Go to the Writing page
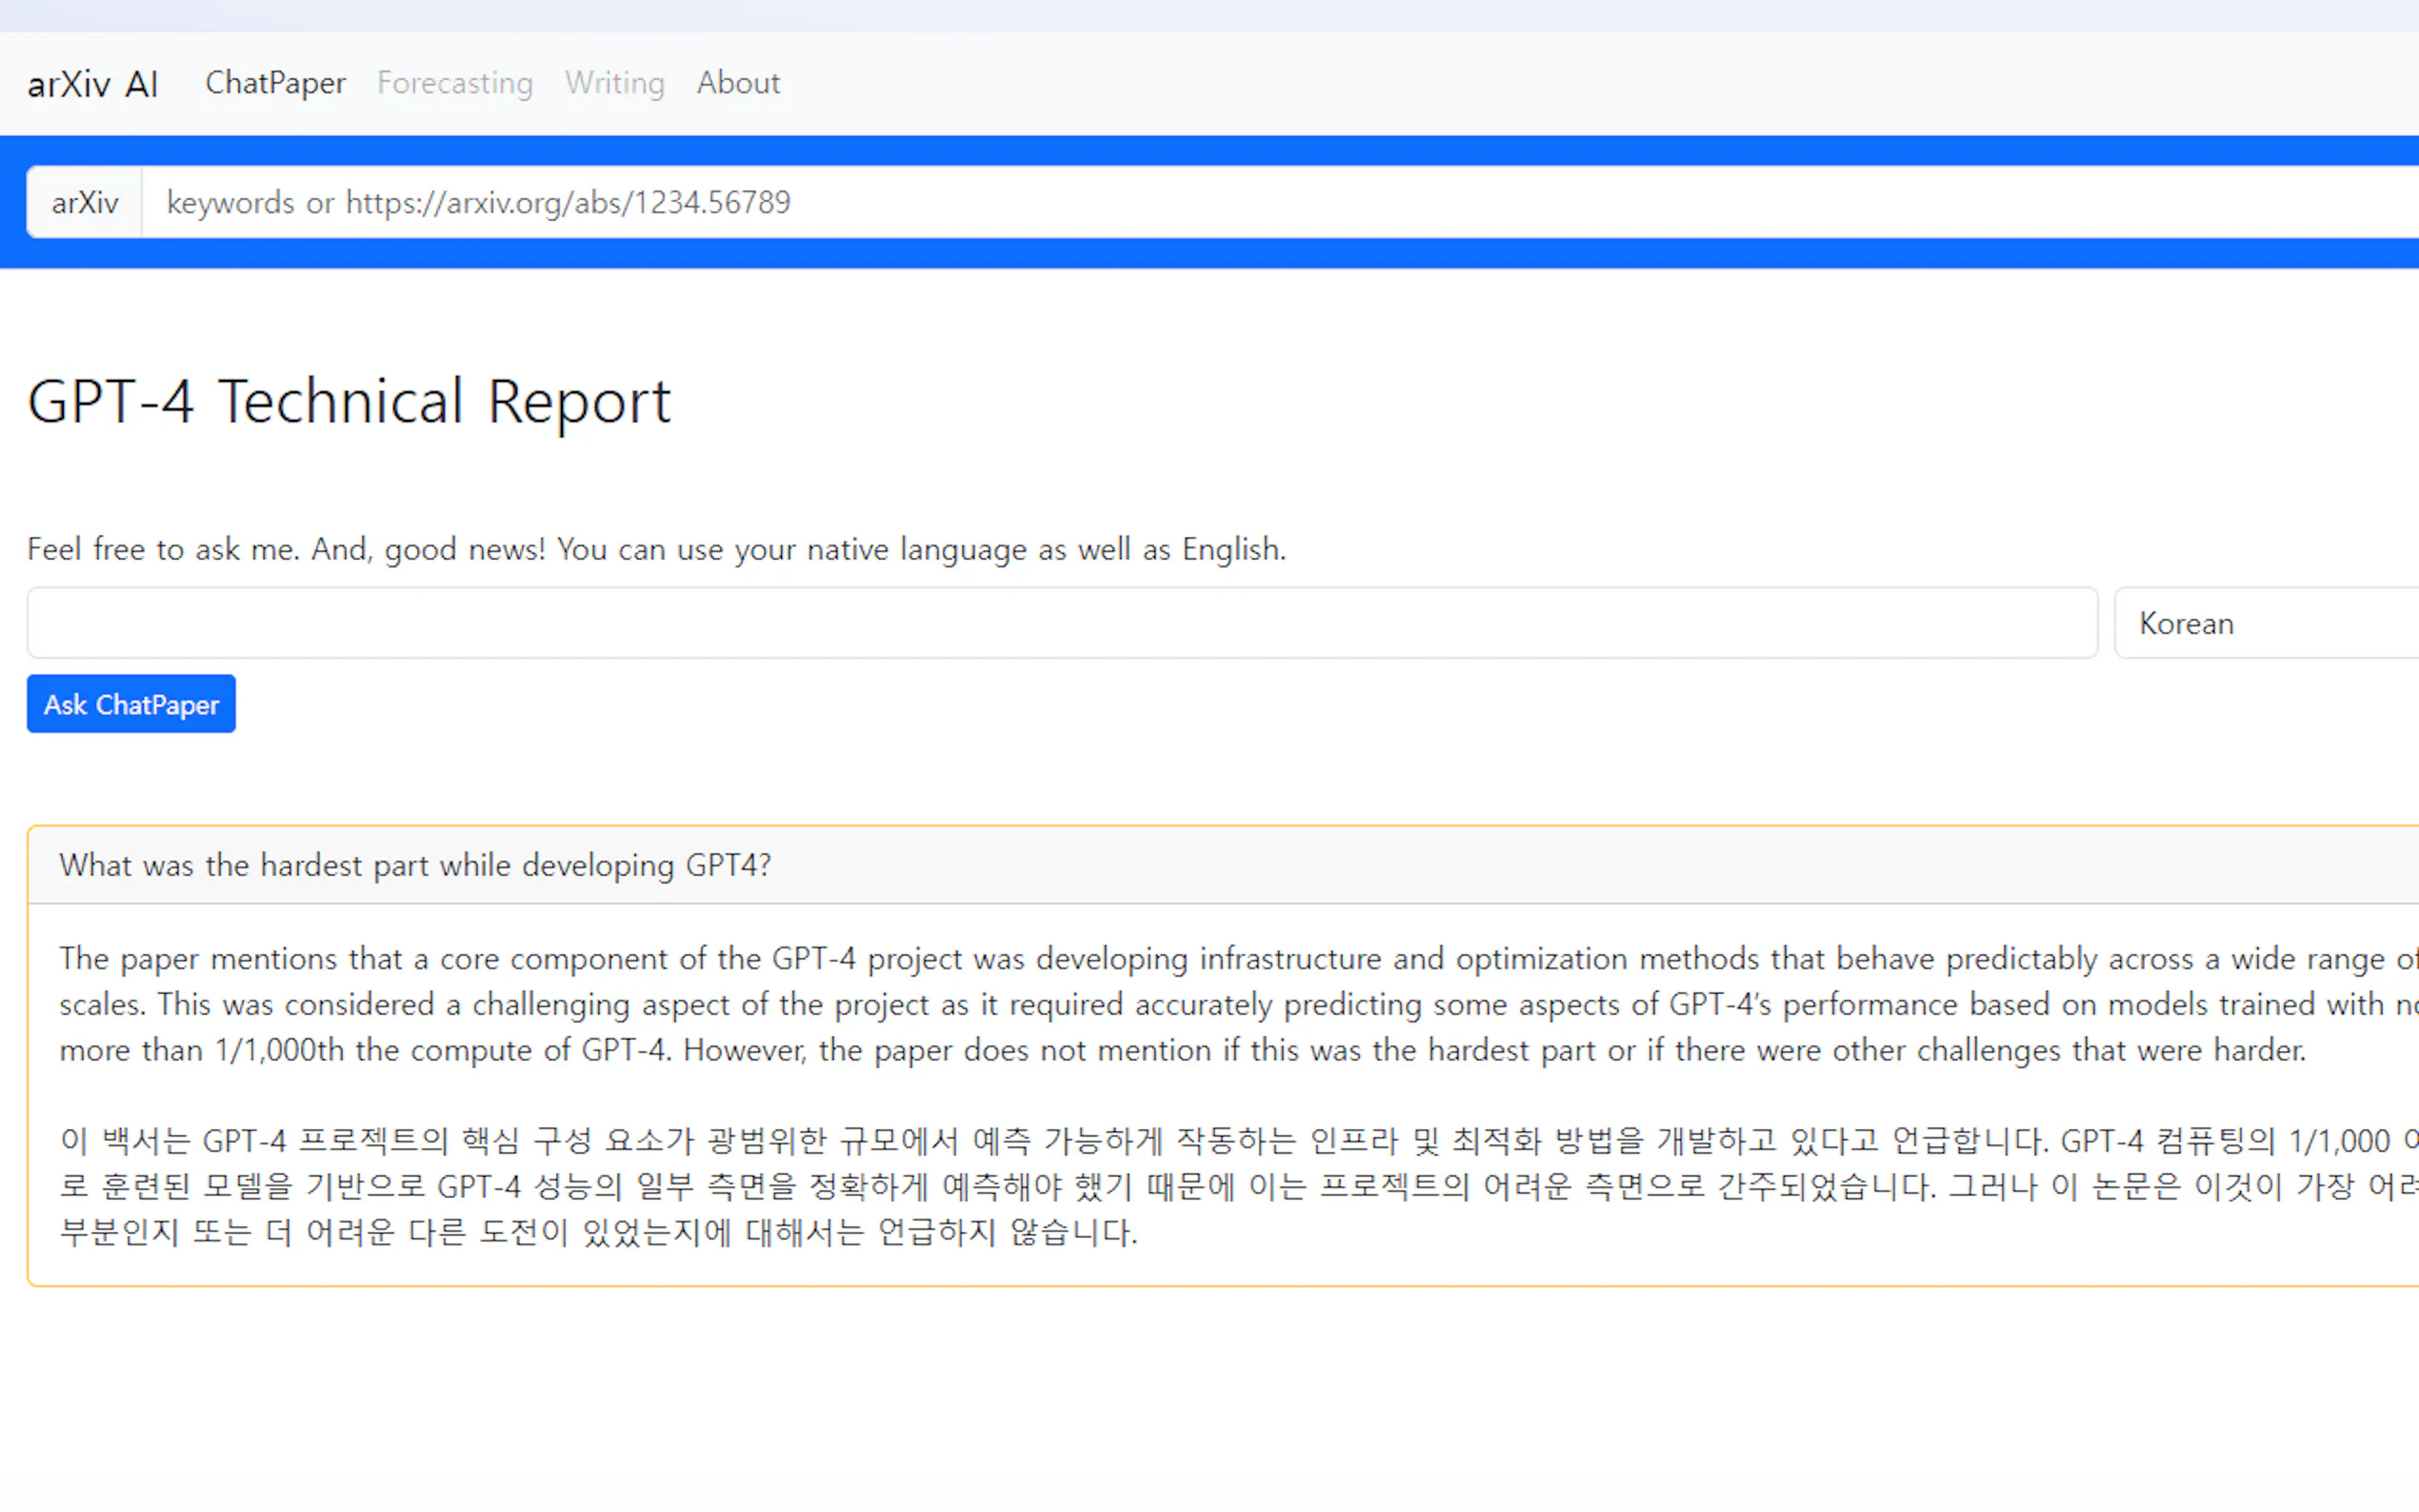The image size is (2419, 1512). pyautogui.click(x=614, y=83)
